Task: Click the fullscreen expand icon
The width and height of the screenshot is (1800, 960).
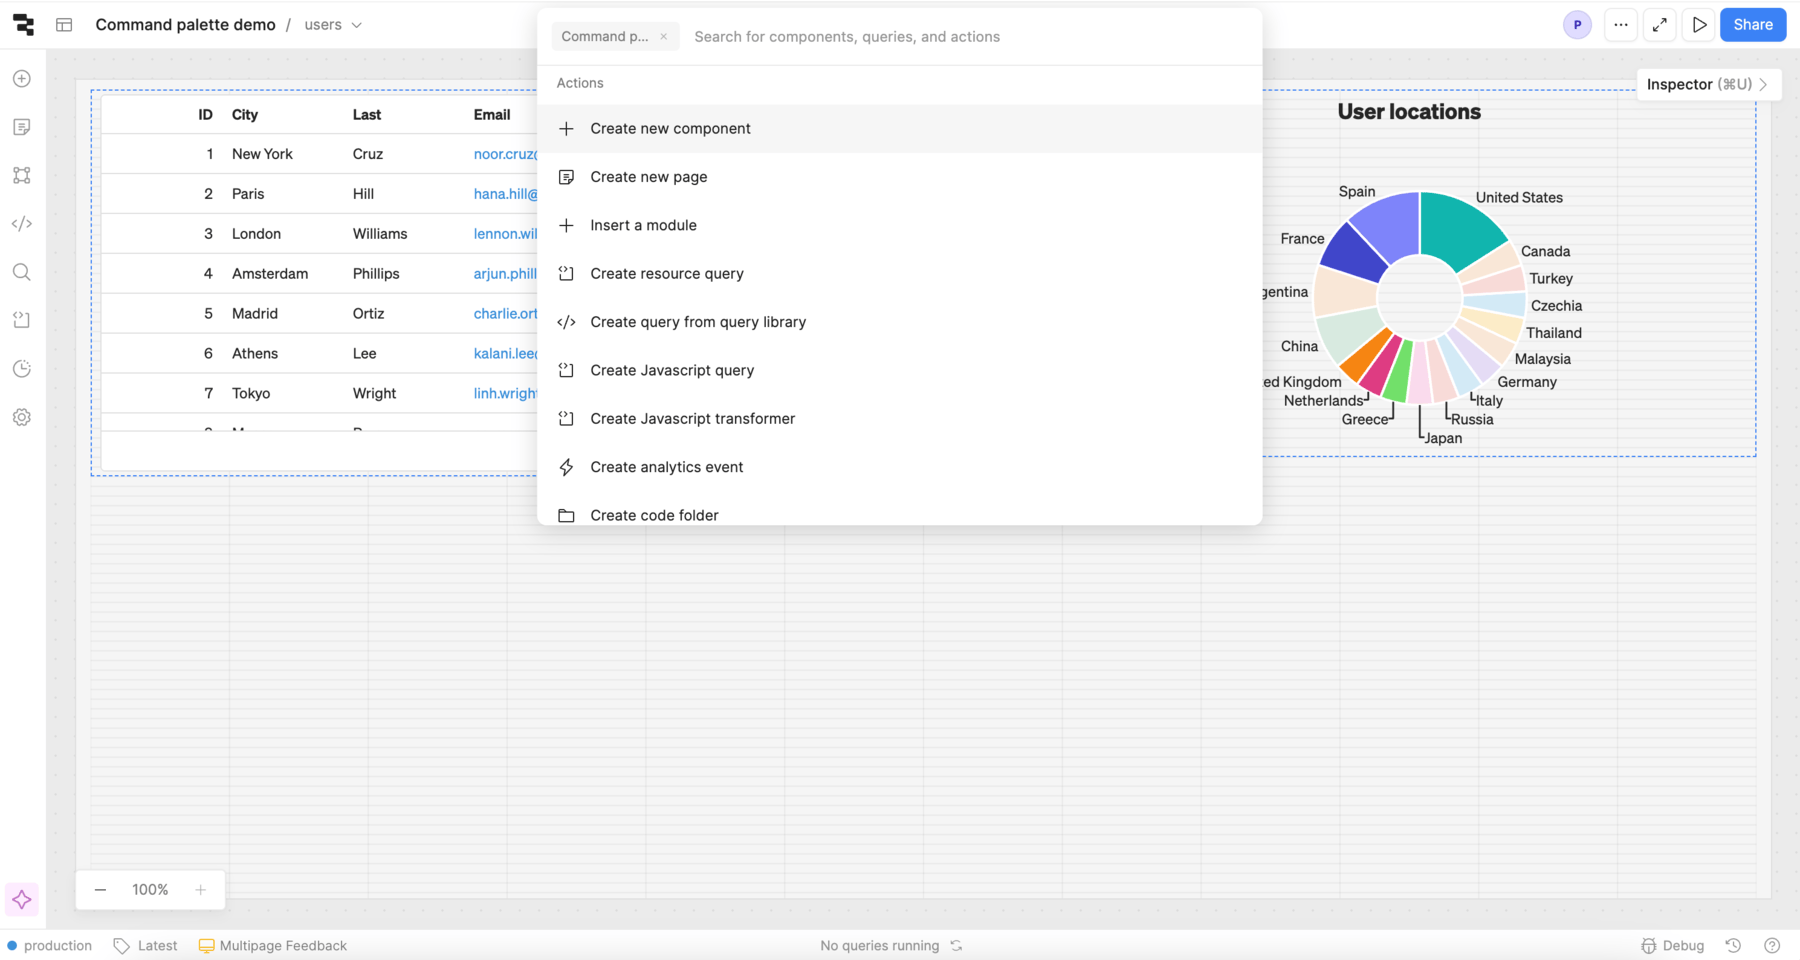Action: point(1660,25)
